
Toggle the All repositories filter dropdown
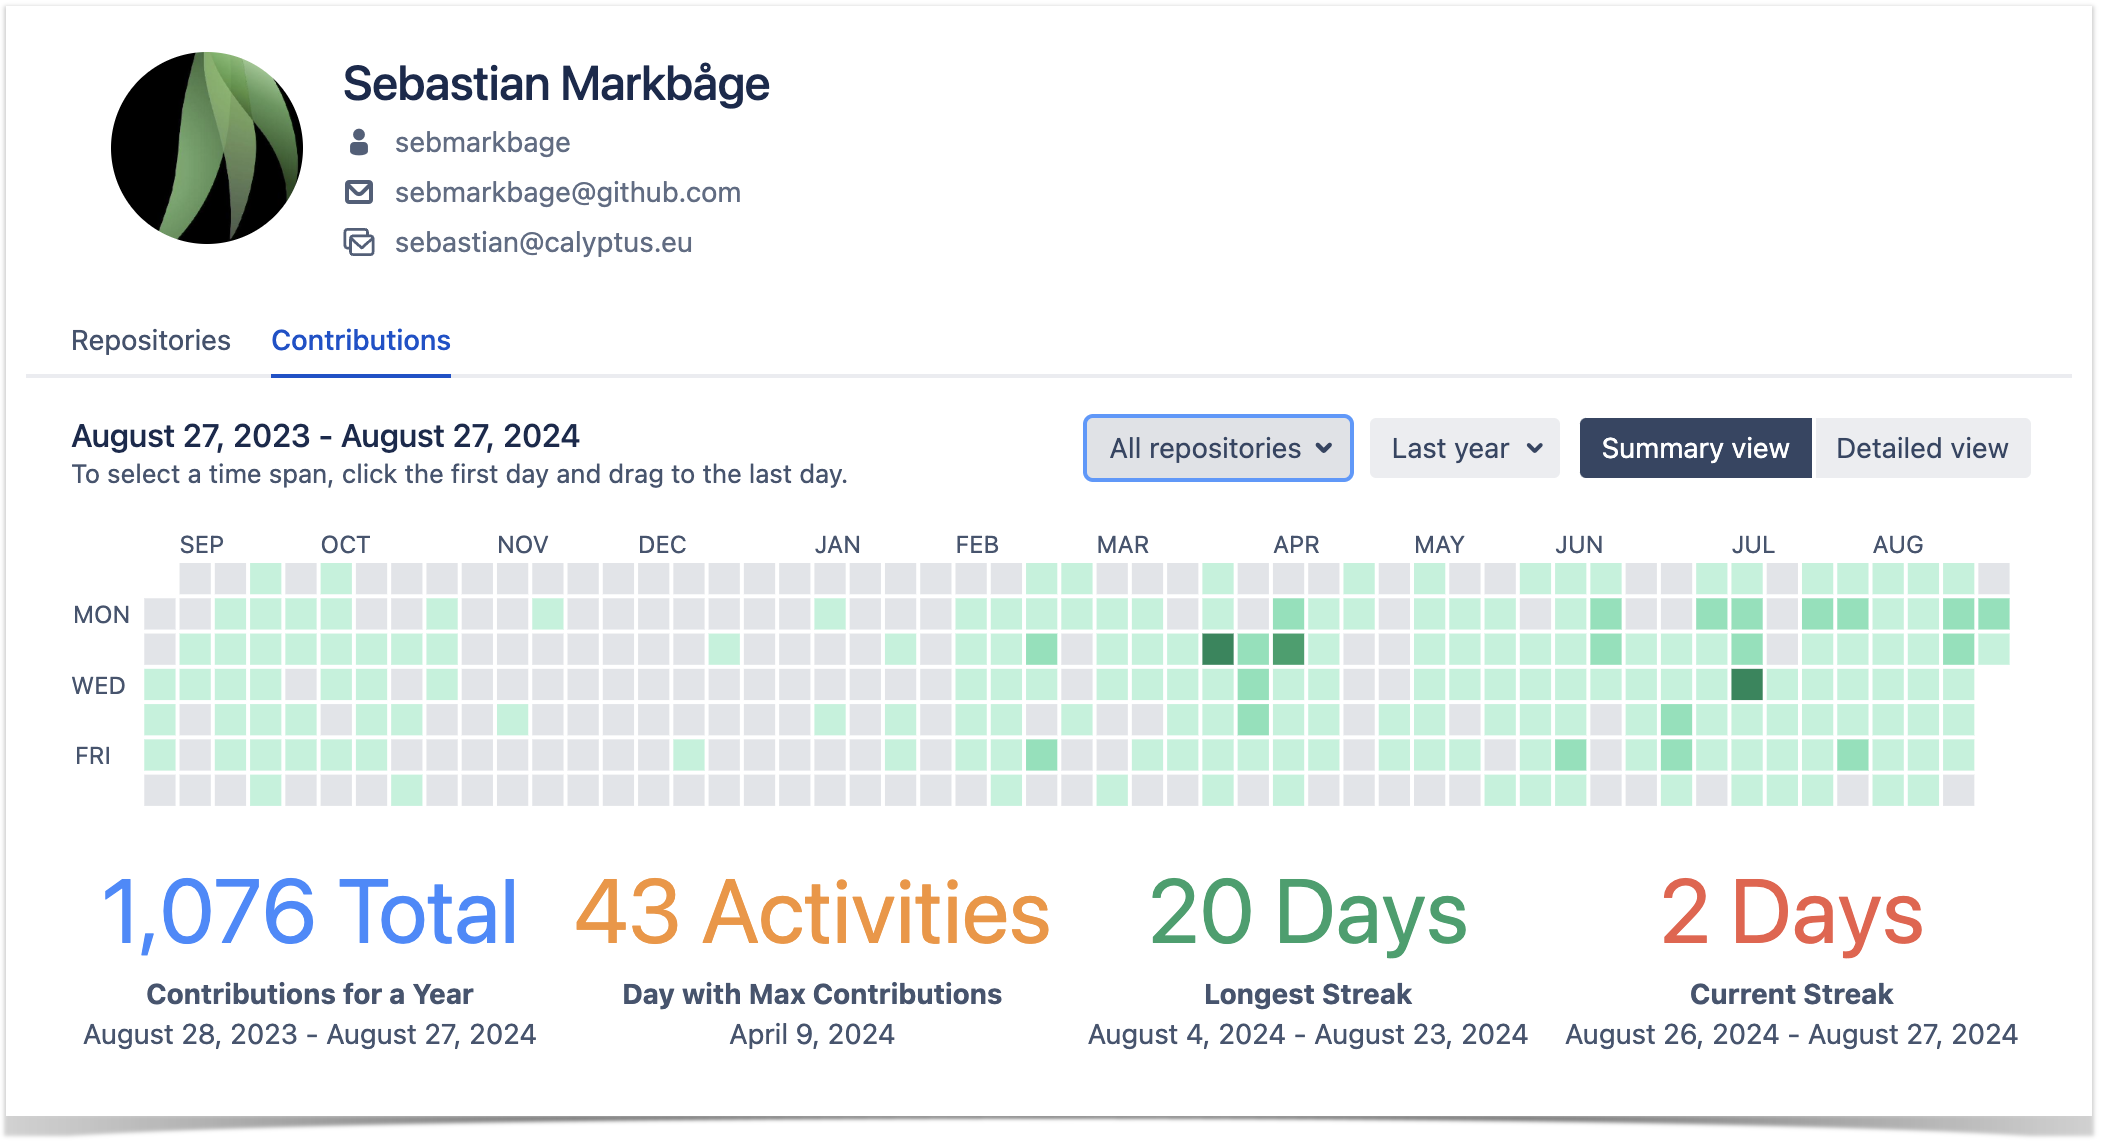1215,450
